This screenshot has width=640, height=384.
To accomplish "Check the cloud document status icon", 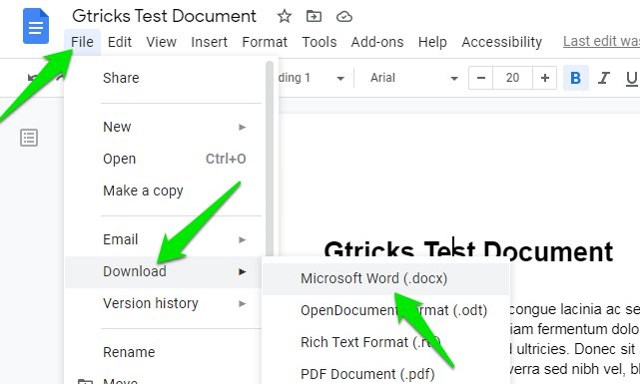I will tap(344, 17).
